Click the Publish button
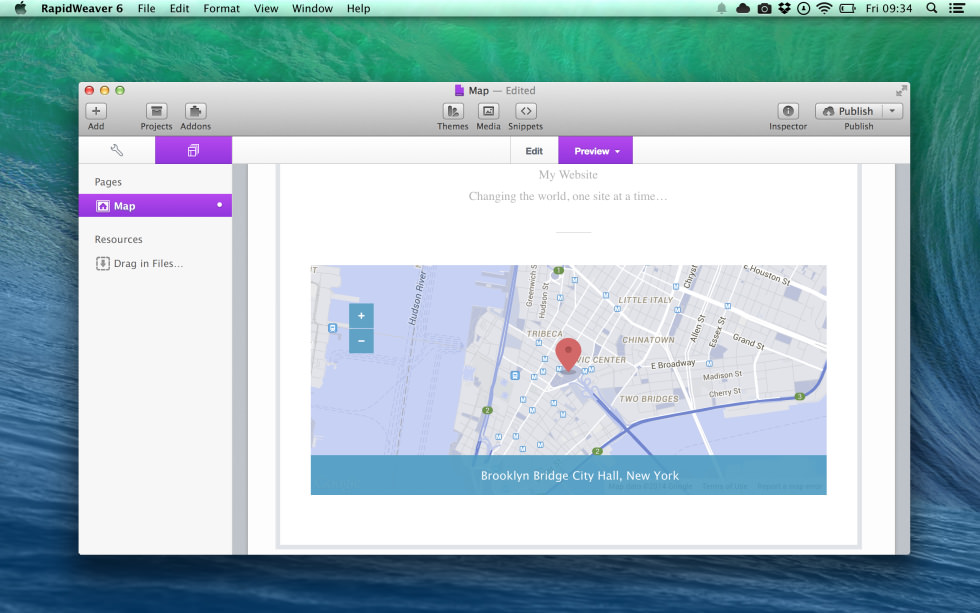The width and height of the screenshot is (980, 613). coord(849,111)
